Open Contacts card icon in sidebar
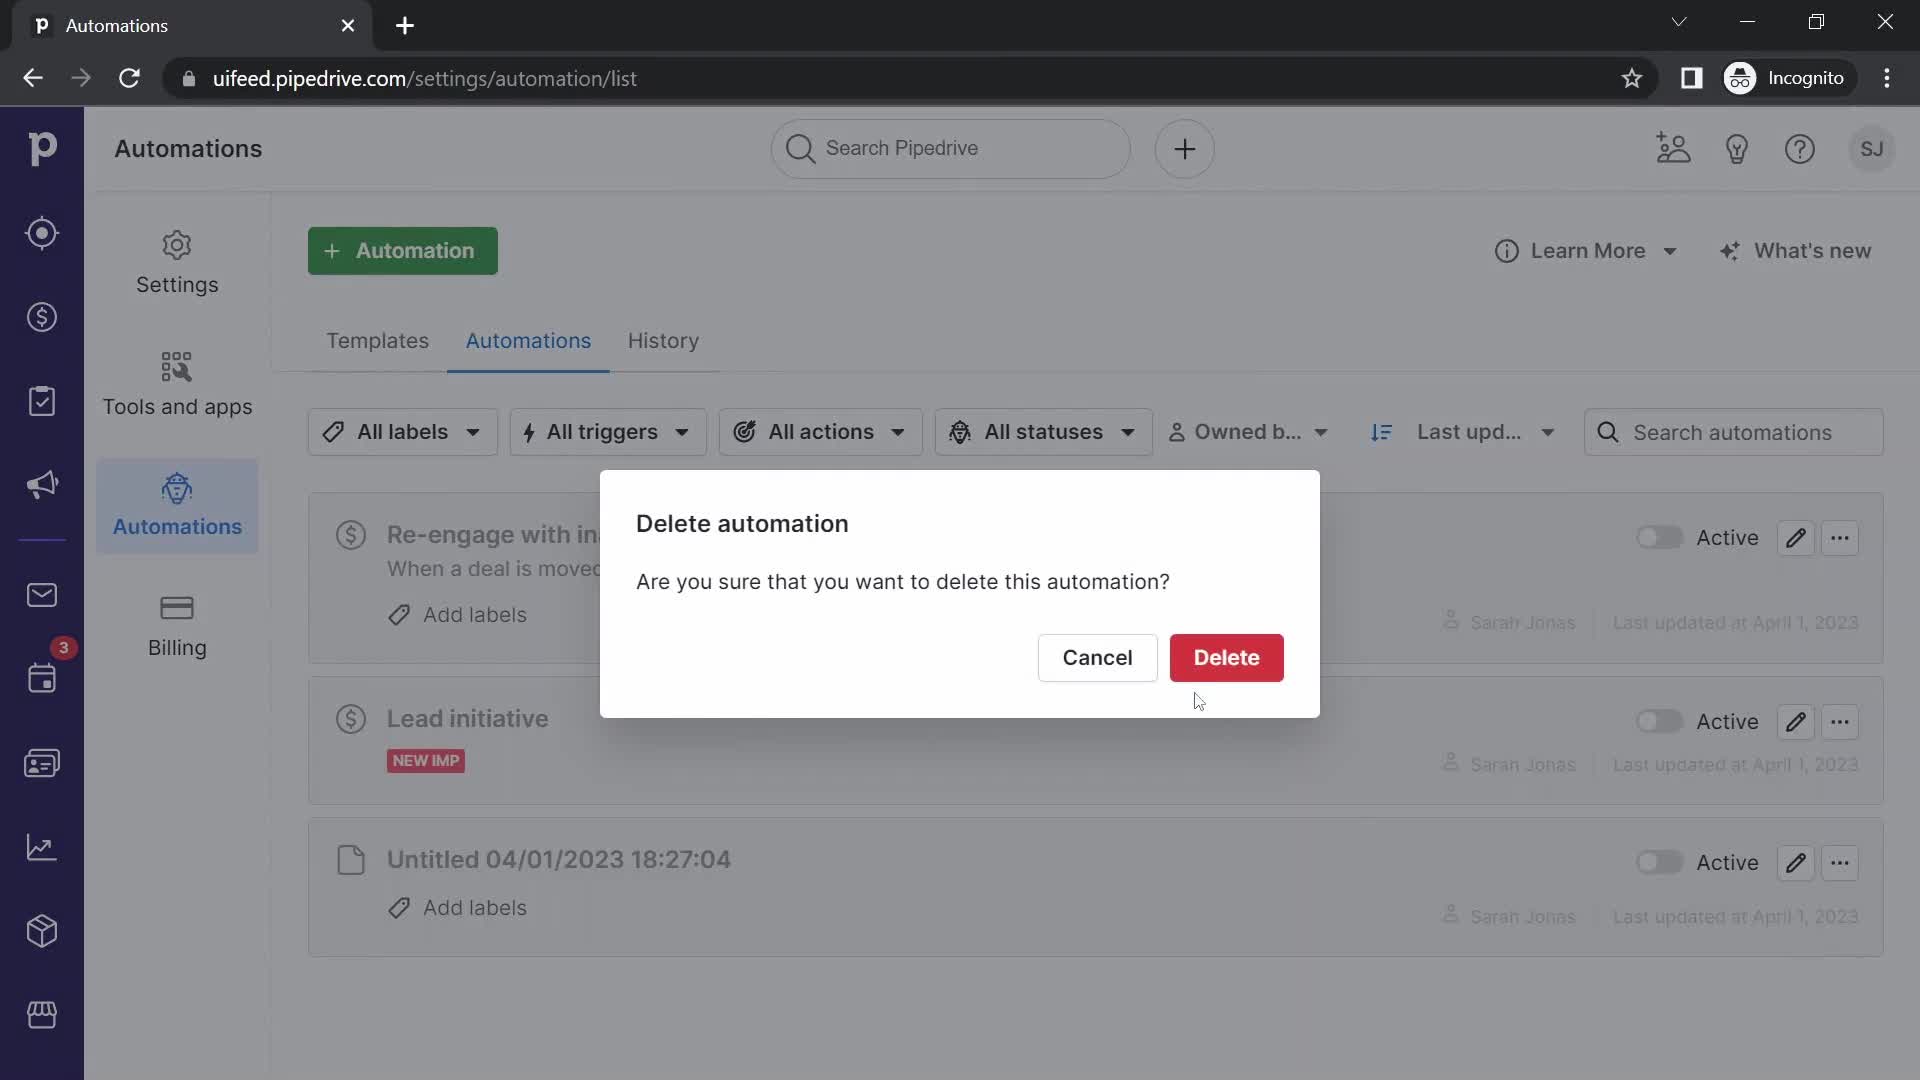The image size is (1920, 1080). tap(42, 764)
